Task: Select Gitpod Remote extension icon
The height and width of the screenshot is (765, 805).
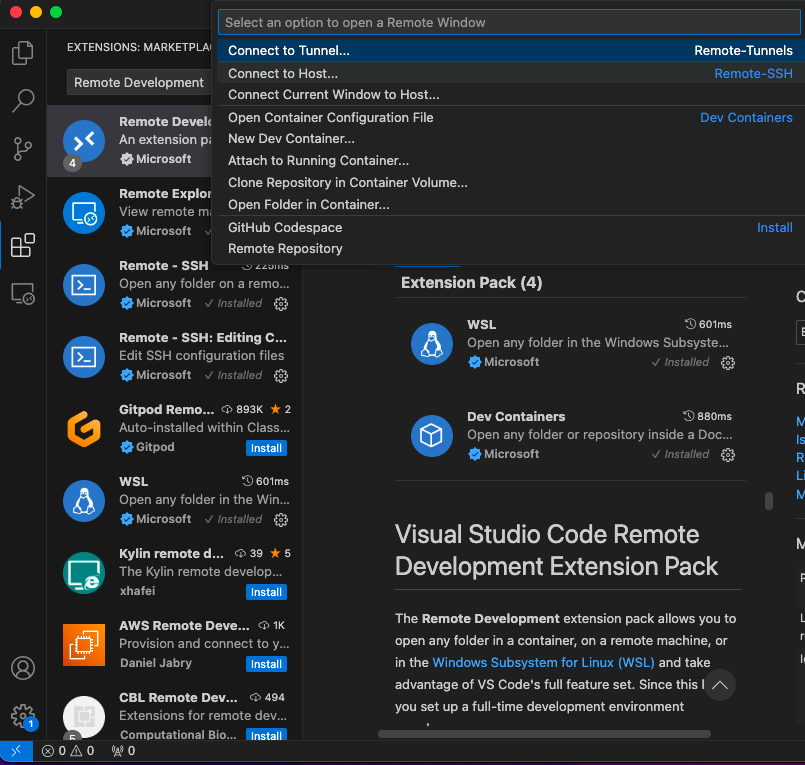Action: [84, 429]
